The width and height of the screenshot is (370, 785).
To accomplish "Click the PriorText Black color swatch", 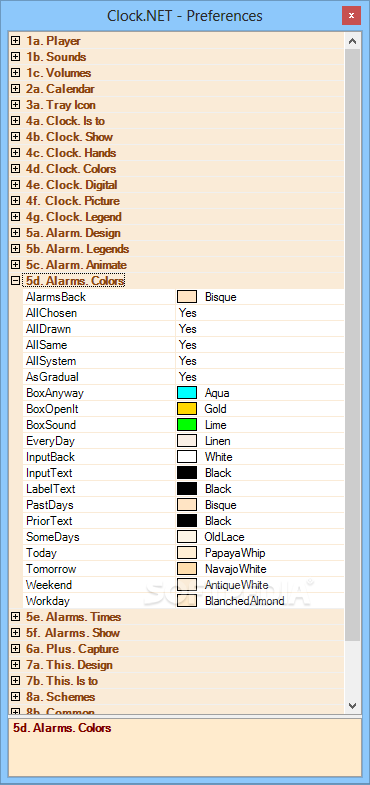I will tap(187, 521).
